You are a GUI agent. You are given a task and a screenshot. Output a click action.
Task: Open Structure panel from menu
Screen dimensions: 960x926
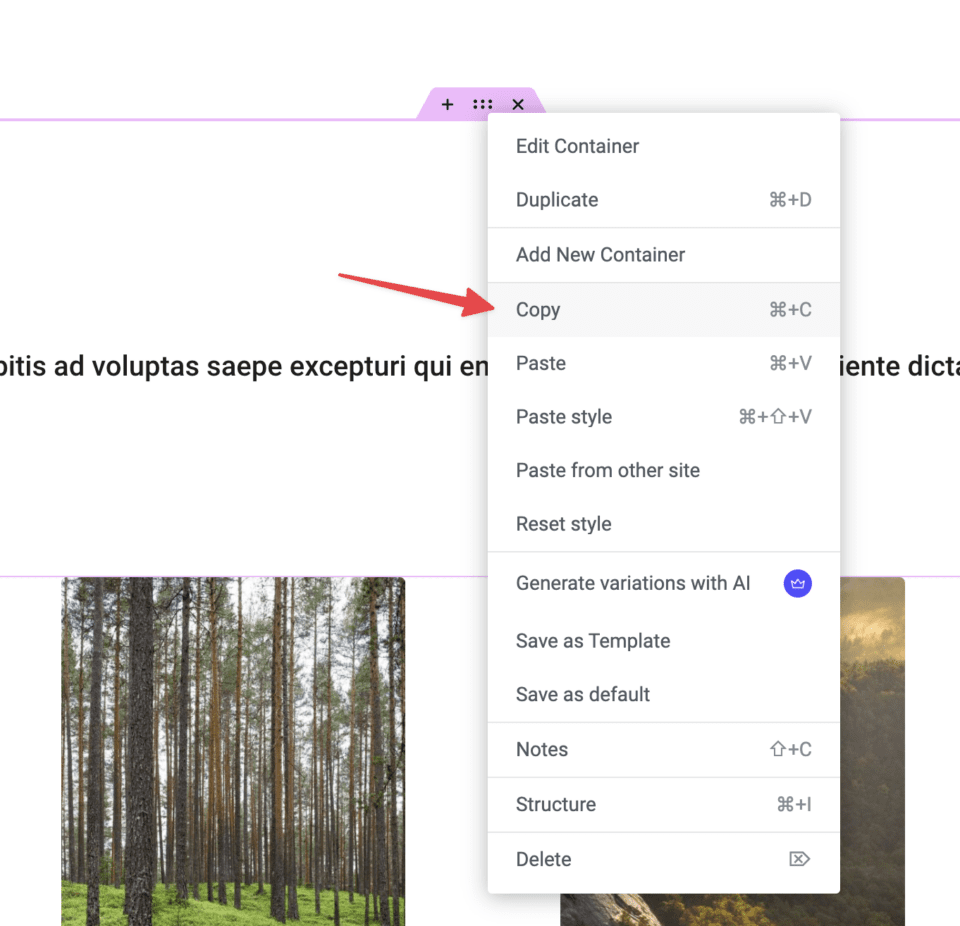(x=556, y=804)
